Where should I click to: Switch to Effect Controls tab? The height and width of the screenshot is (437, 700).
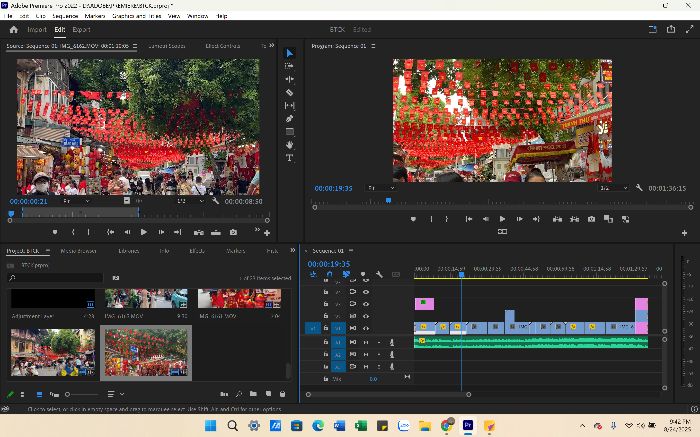(223, 46)
